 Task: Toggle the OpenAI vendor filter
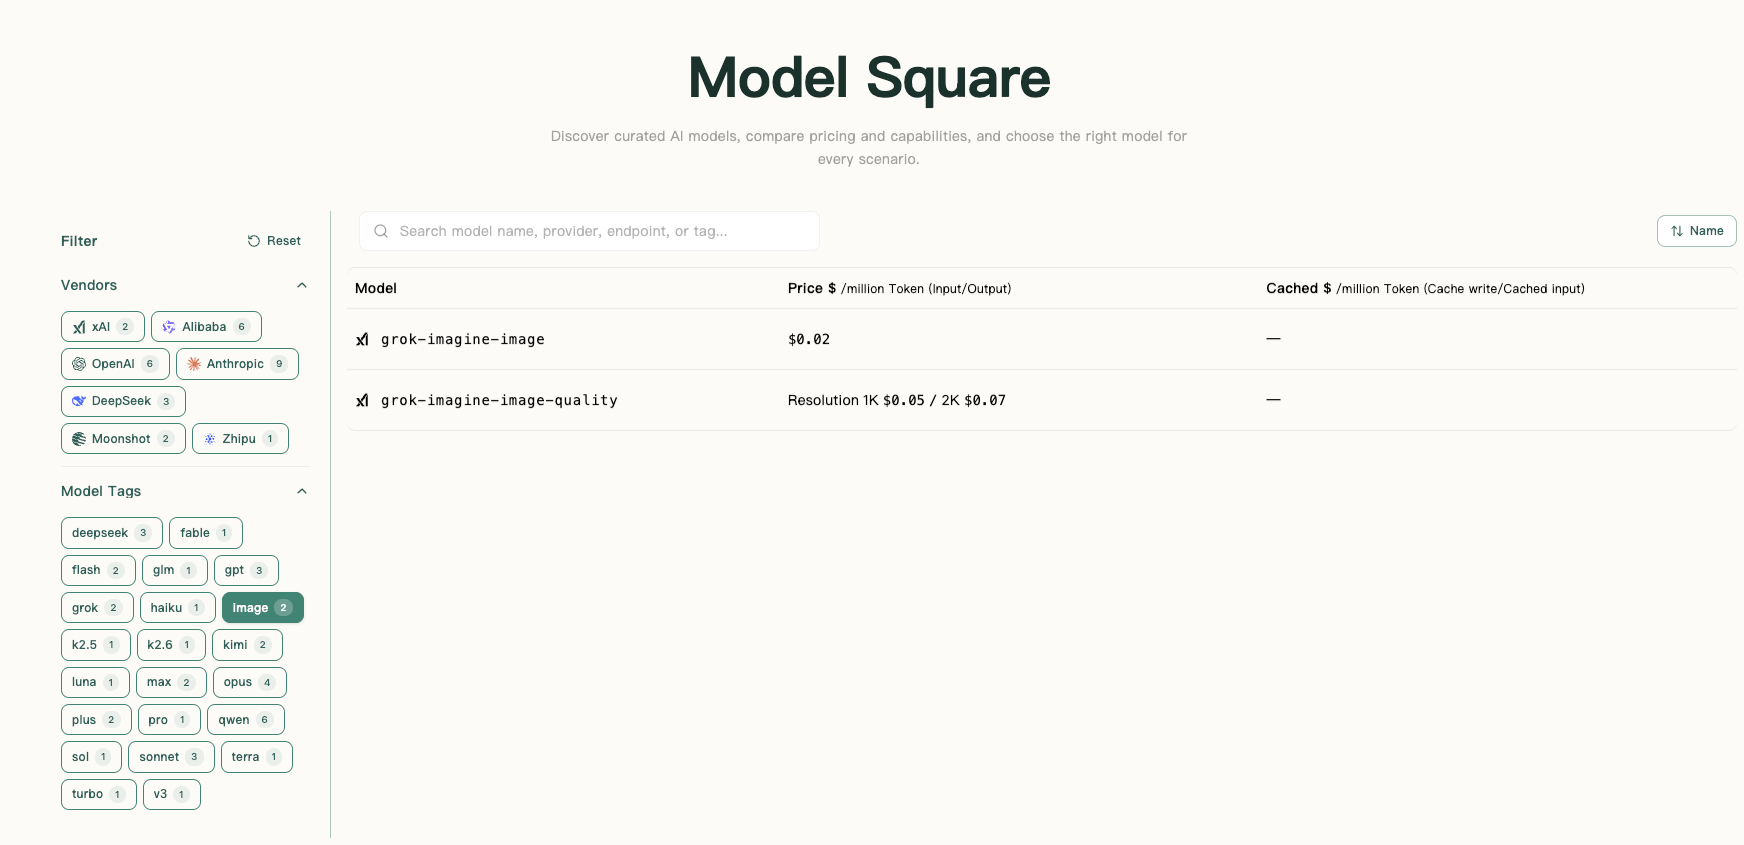point(115,364)
